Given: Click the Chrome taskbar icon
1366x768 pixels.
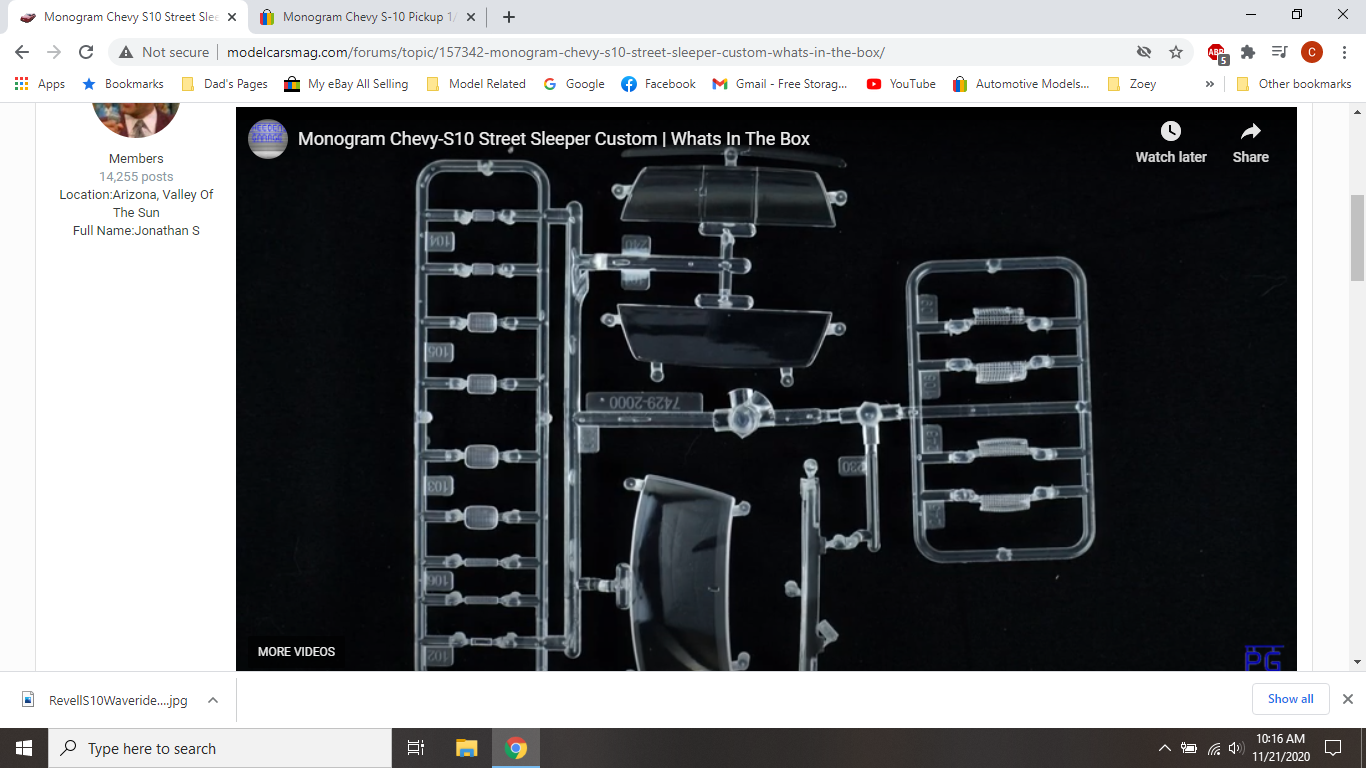Looking at the screenshot, I should pos(516,748).
